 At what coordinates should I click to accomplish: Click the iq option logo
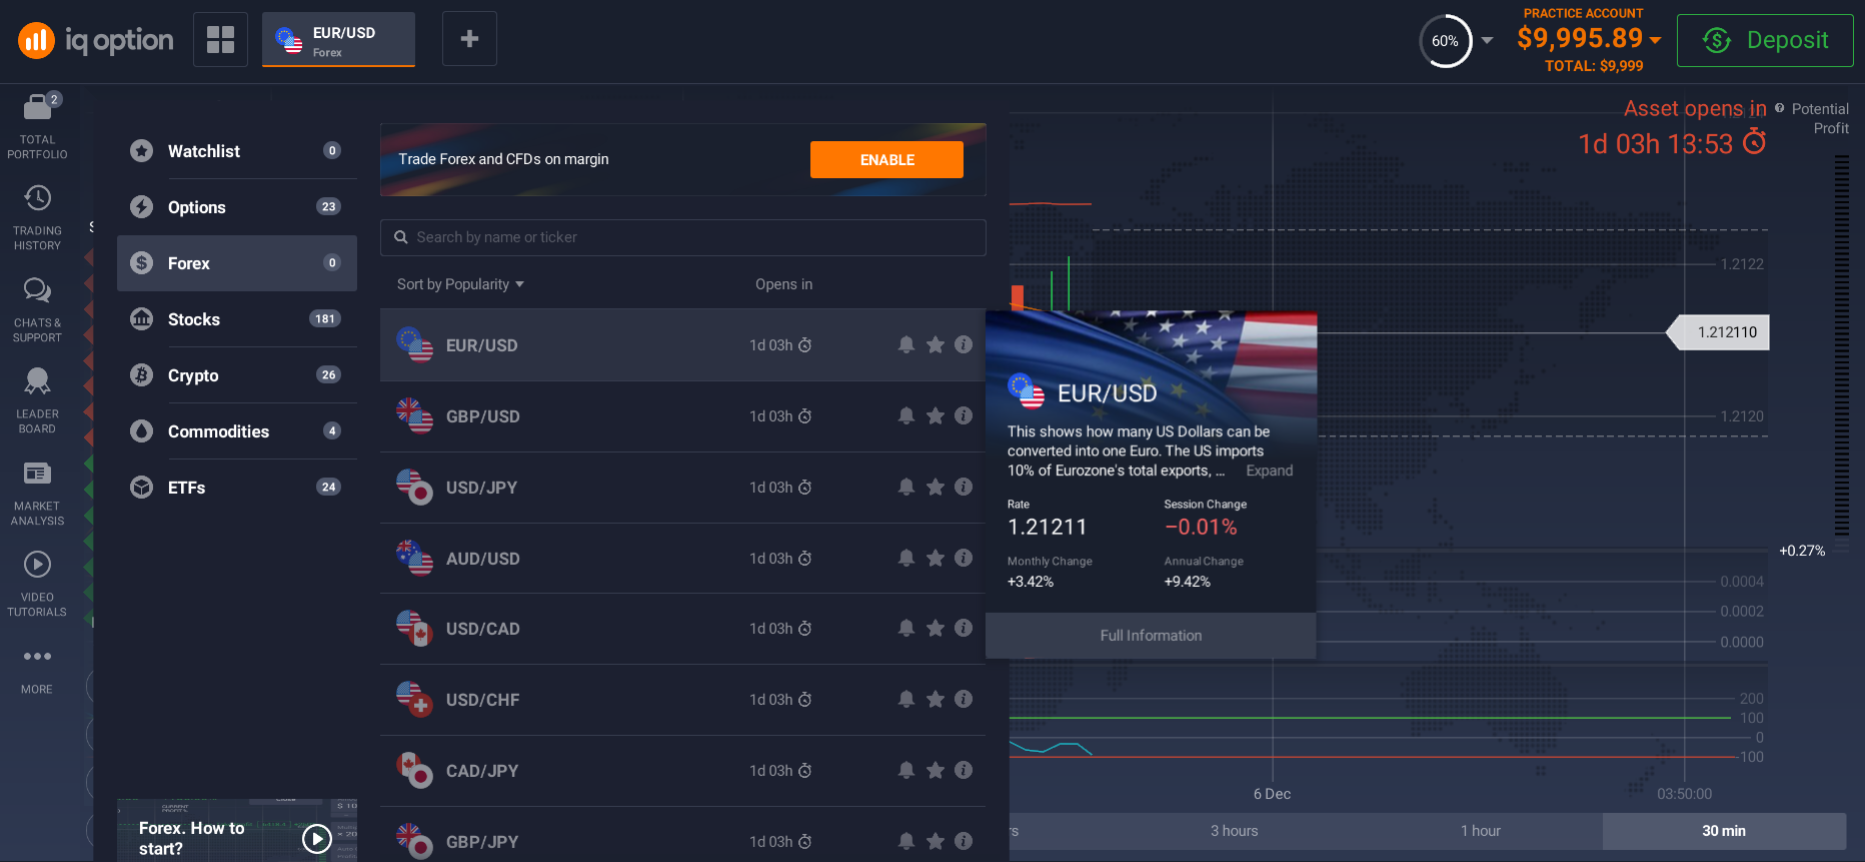pyautogui.click(x=95, y=40)
